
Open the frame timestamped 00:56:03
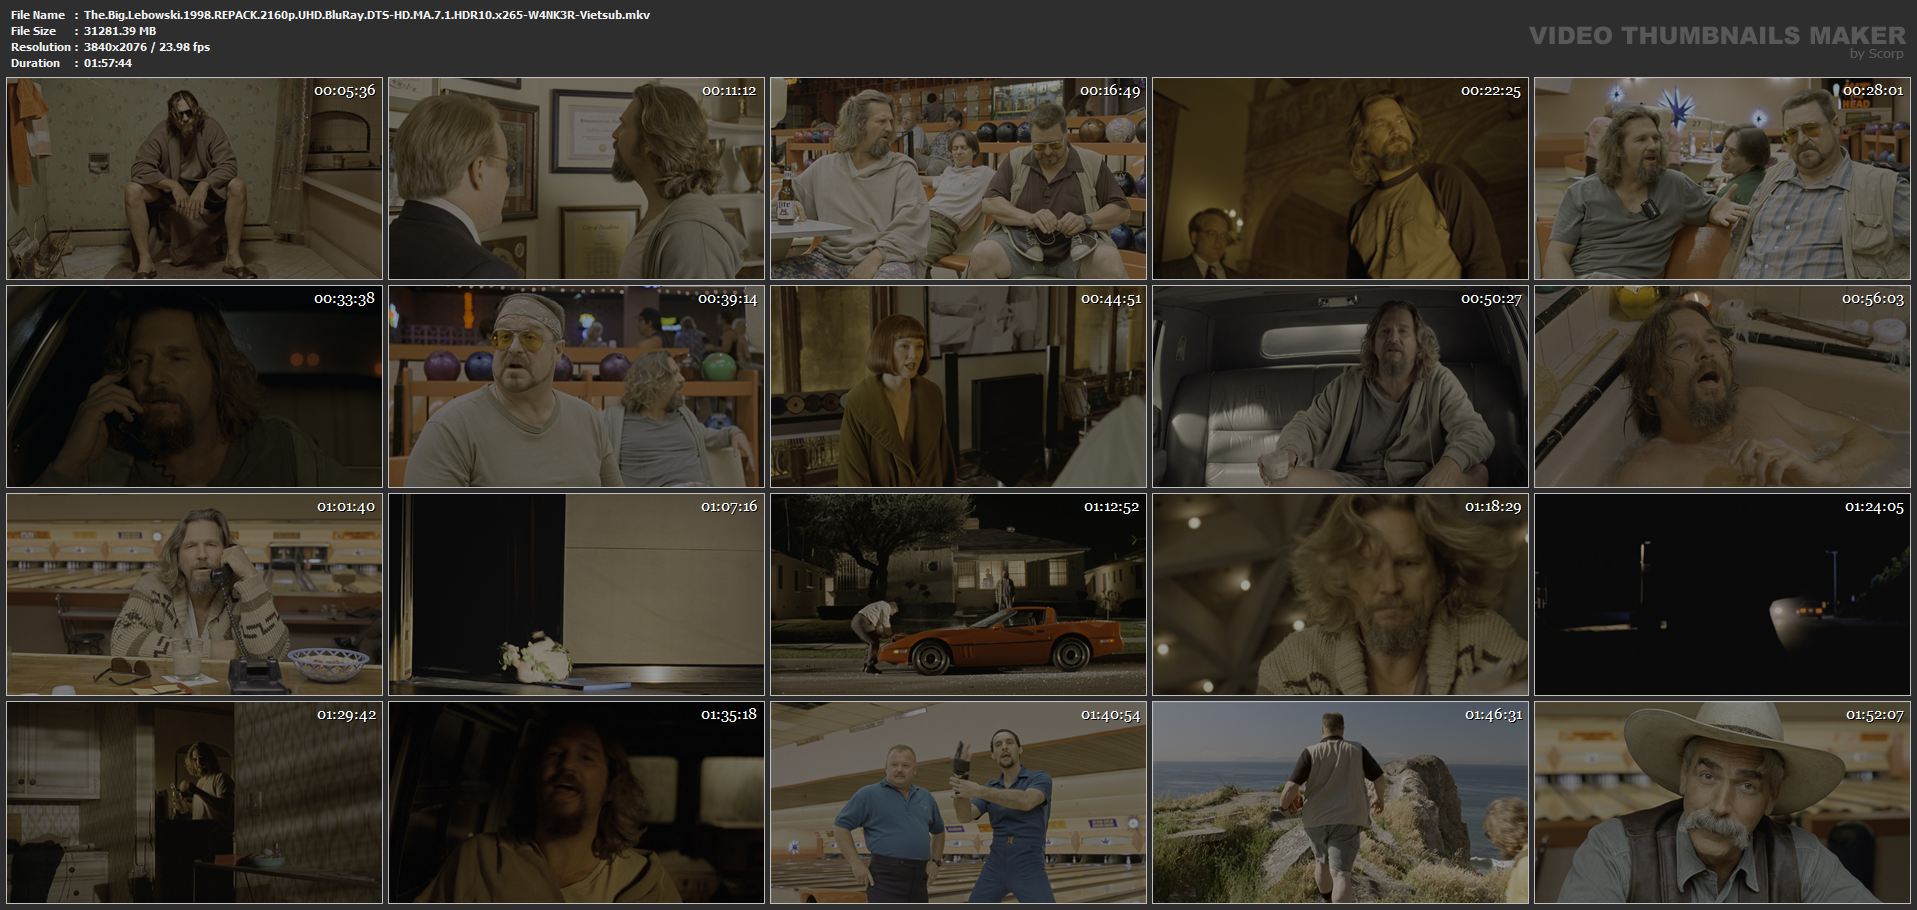pos(1722,387)
